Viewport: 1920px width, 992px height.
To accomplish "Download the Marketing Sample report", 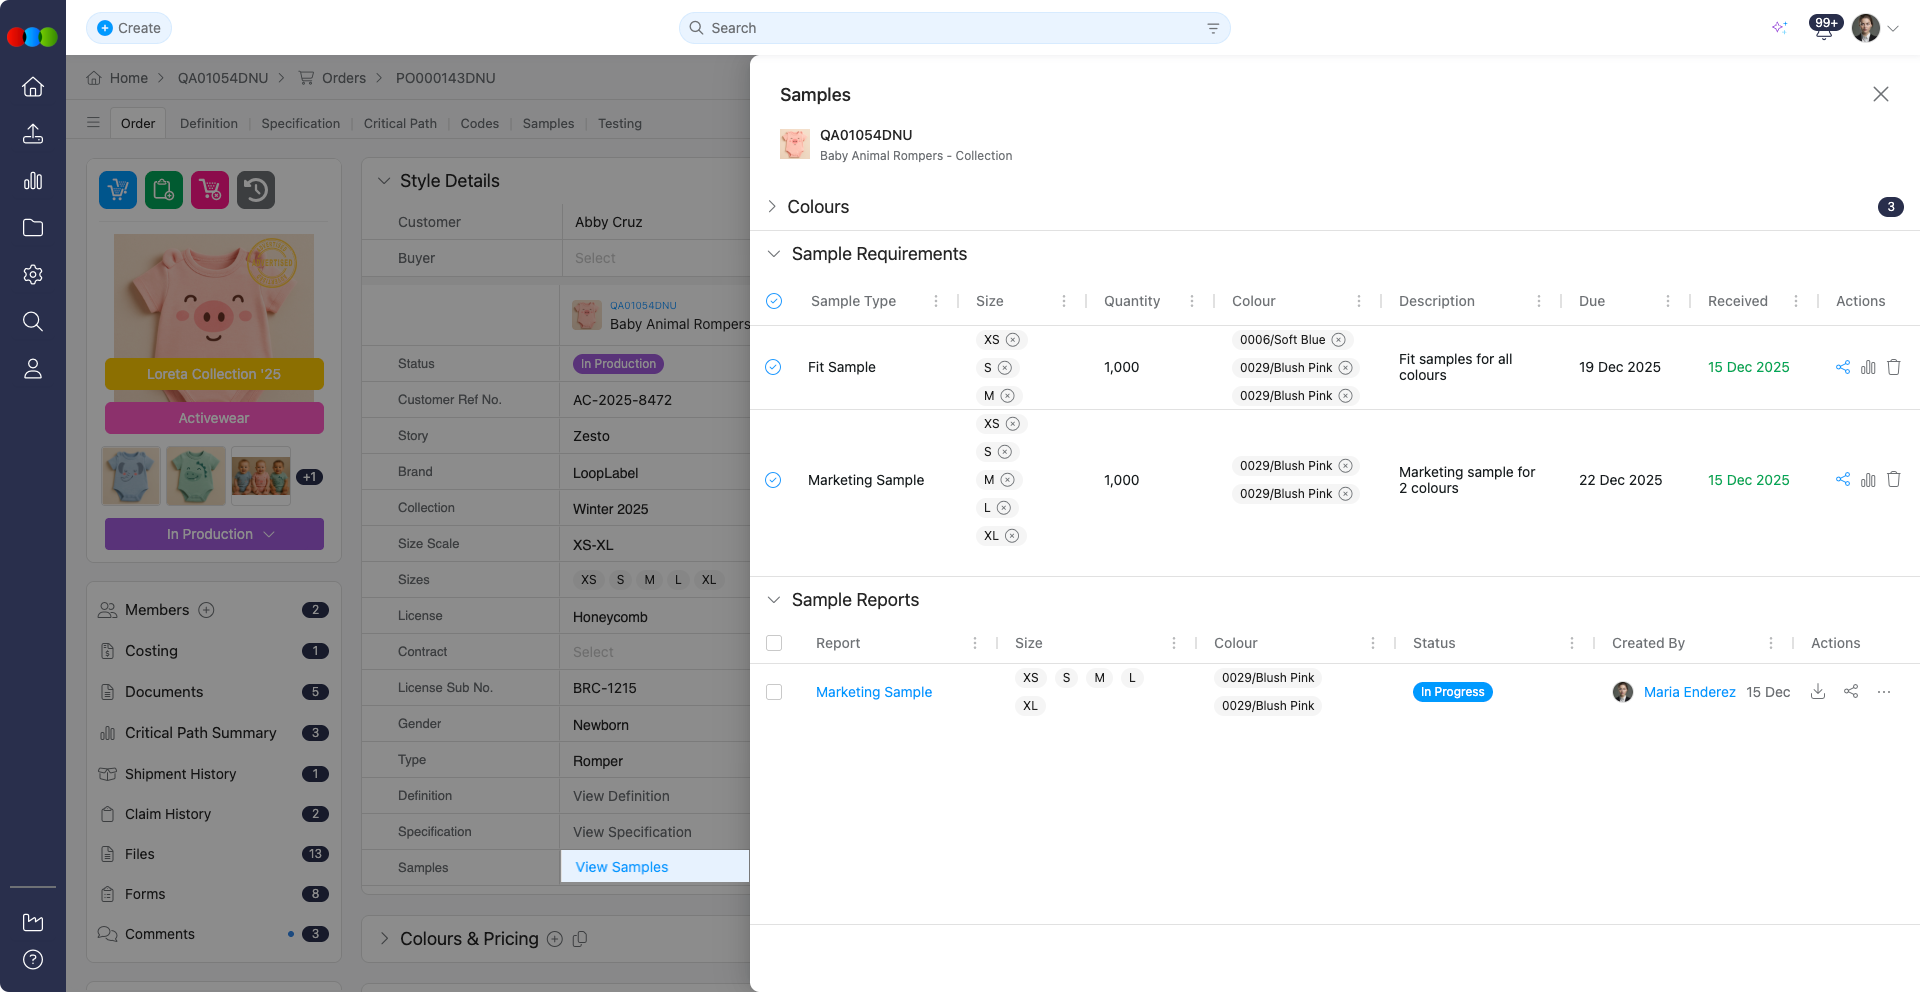I will click(x=1817, y=692).
